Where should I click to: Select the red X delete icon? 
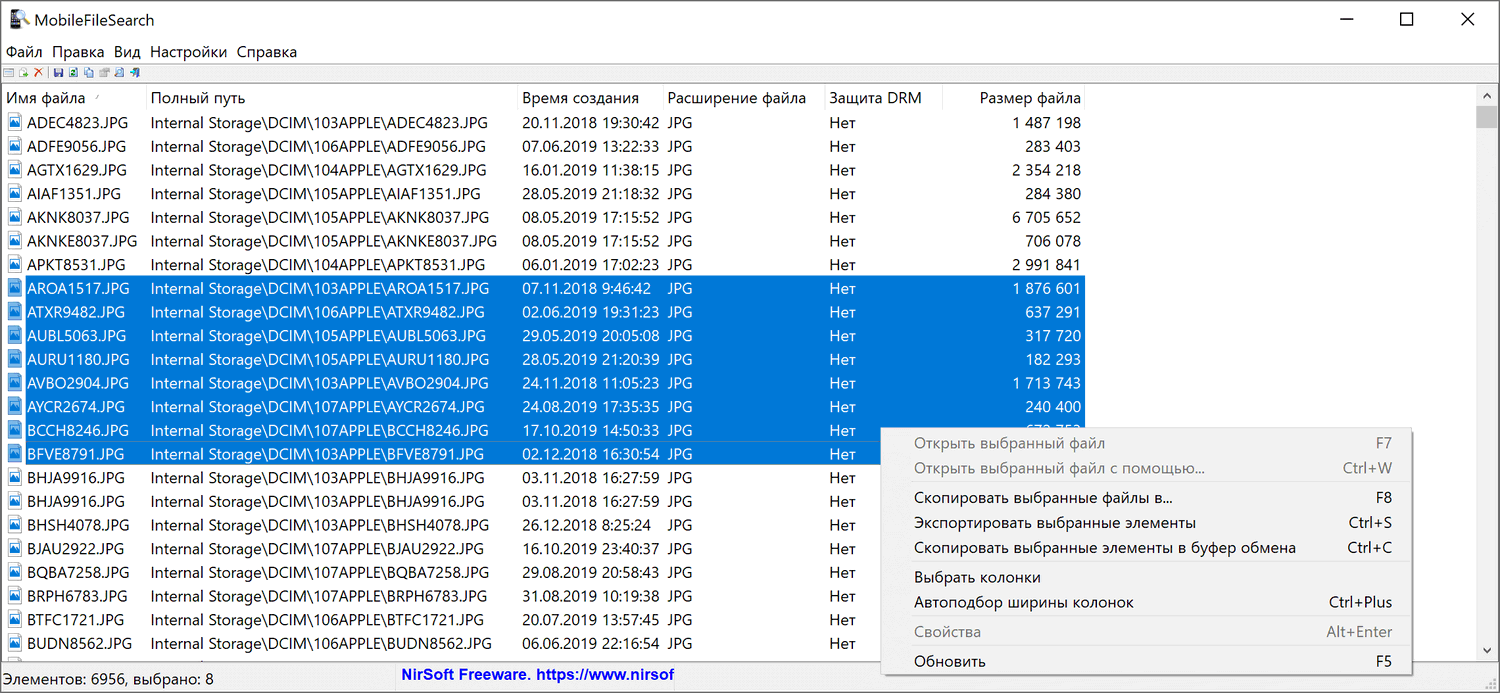point(38,72)
